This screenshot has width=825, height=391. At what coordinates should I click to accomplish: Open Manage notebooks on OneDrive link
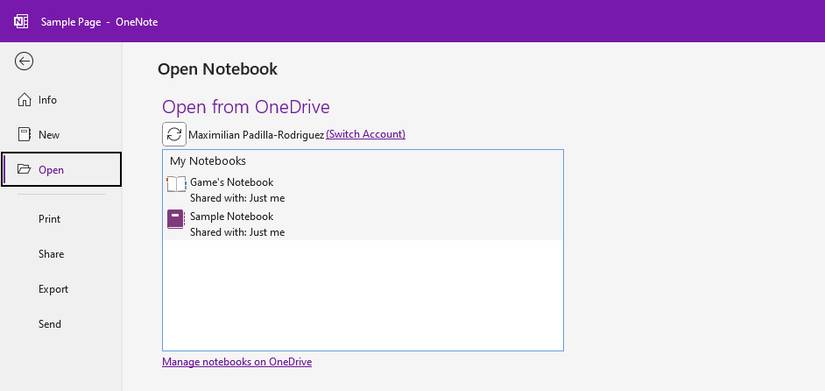coord(237,362)
